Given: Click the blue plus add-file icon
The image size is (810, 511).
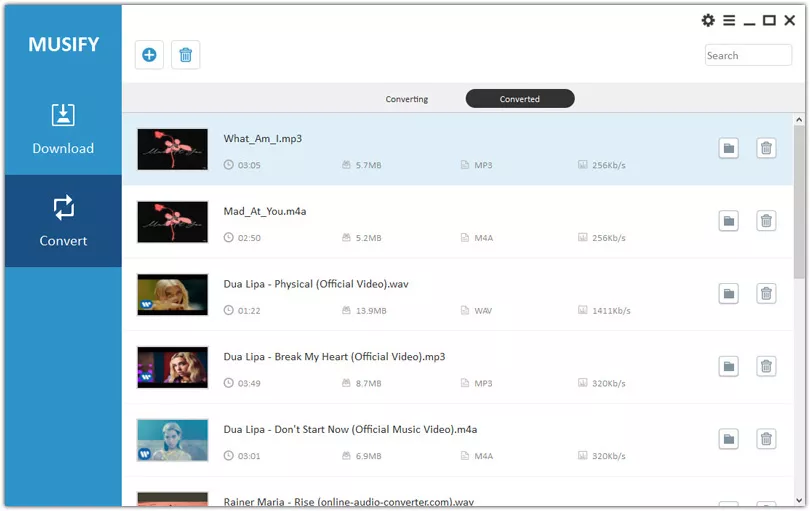Looking at the screenshot, I should coord(149,55).
